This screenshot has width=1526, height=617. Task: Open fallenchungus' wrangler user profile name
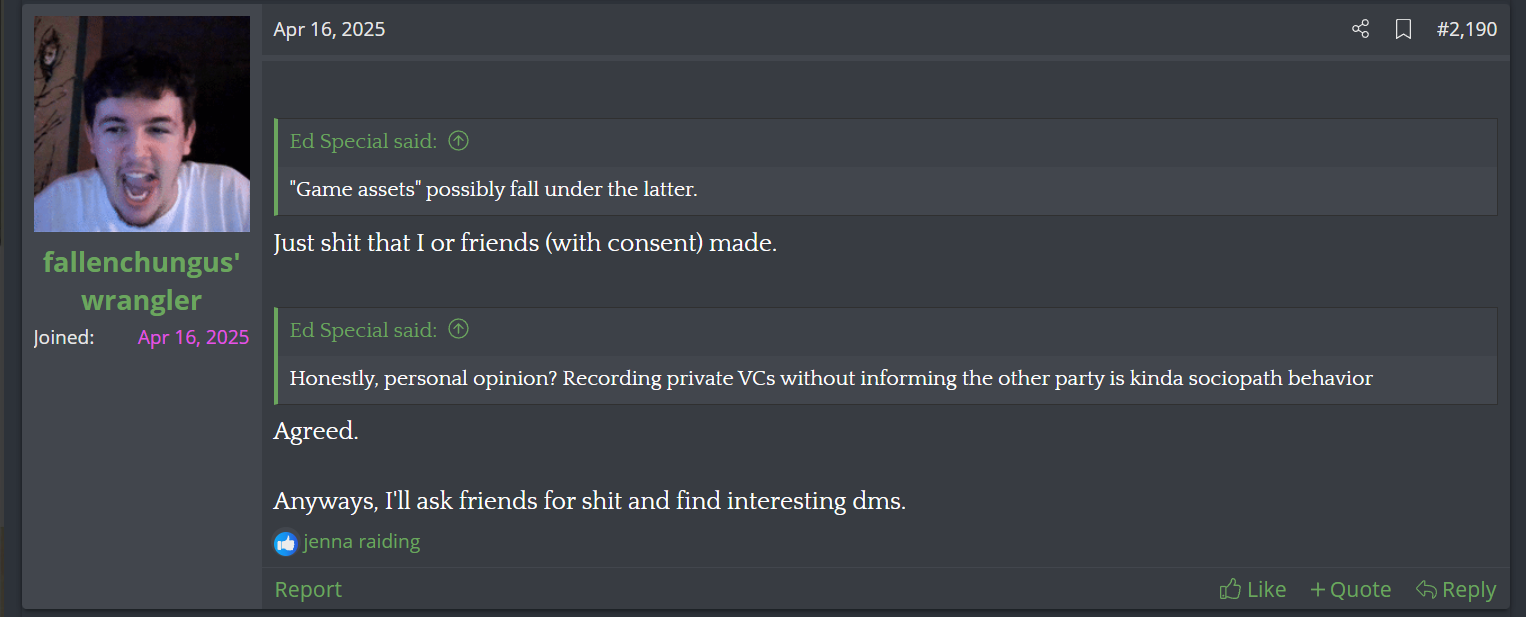142,280
